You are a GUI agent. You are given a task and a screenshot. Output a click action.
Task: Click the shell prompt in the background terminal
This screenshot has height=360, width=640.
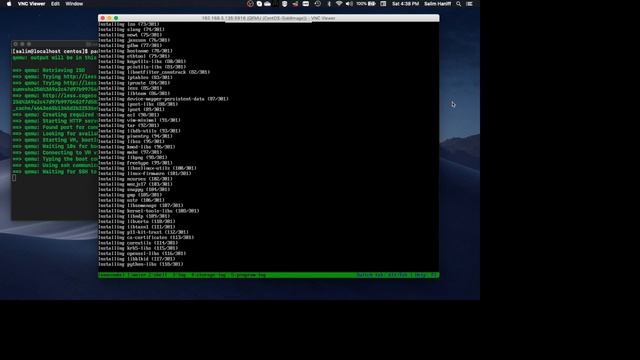tap(50, 51)
